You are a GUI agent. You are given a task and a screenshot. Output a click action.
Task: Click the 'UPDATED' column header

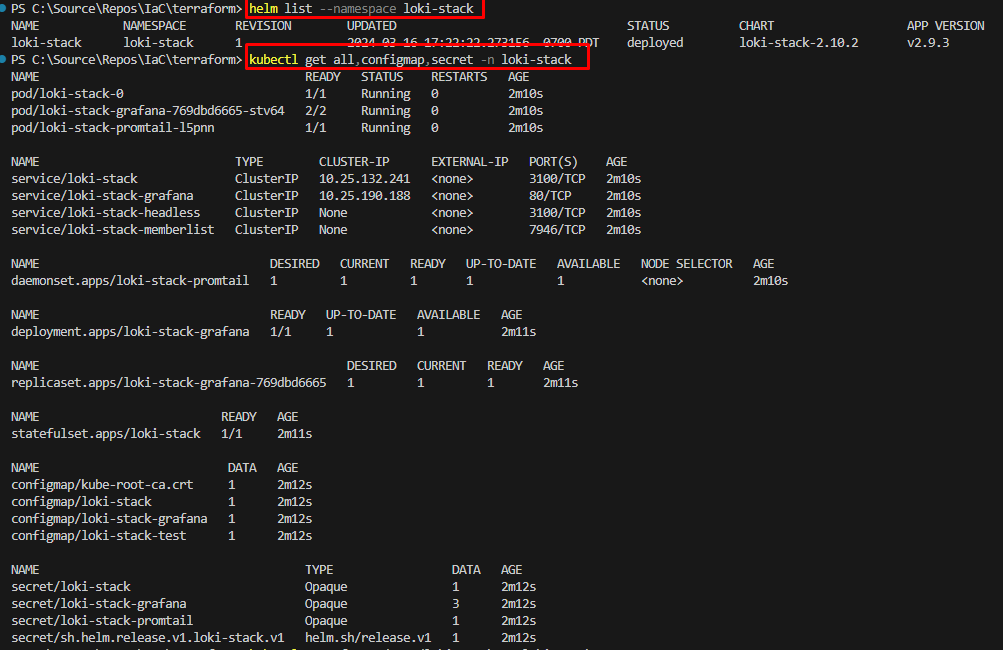[372, 26]
